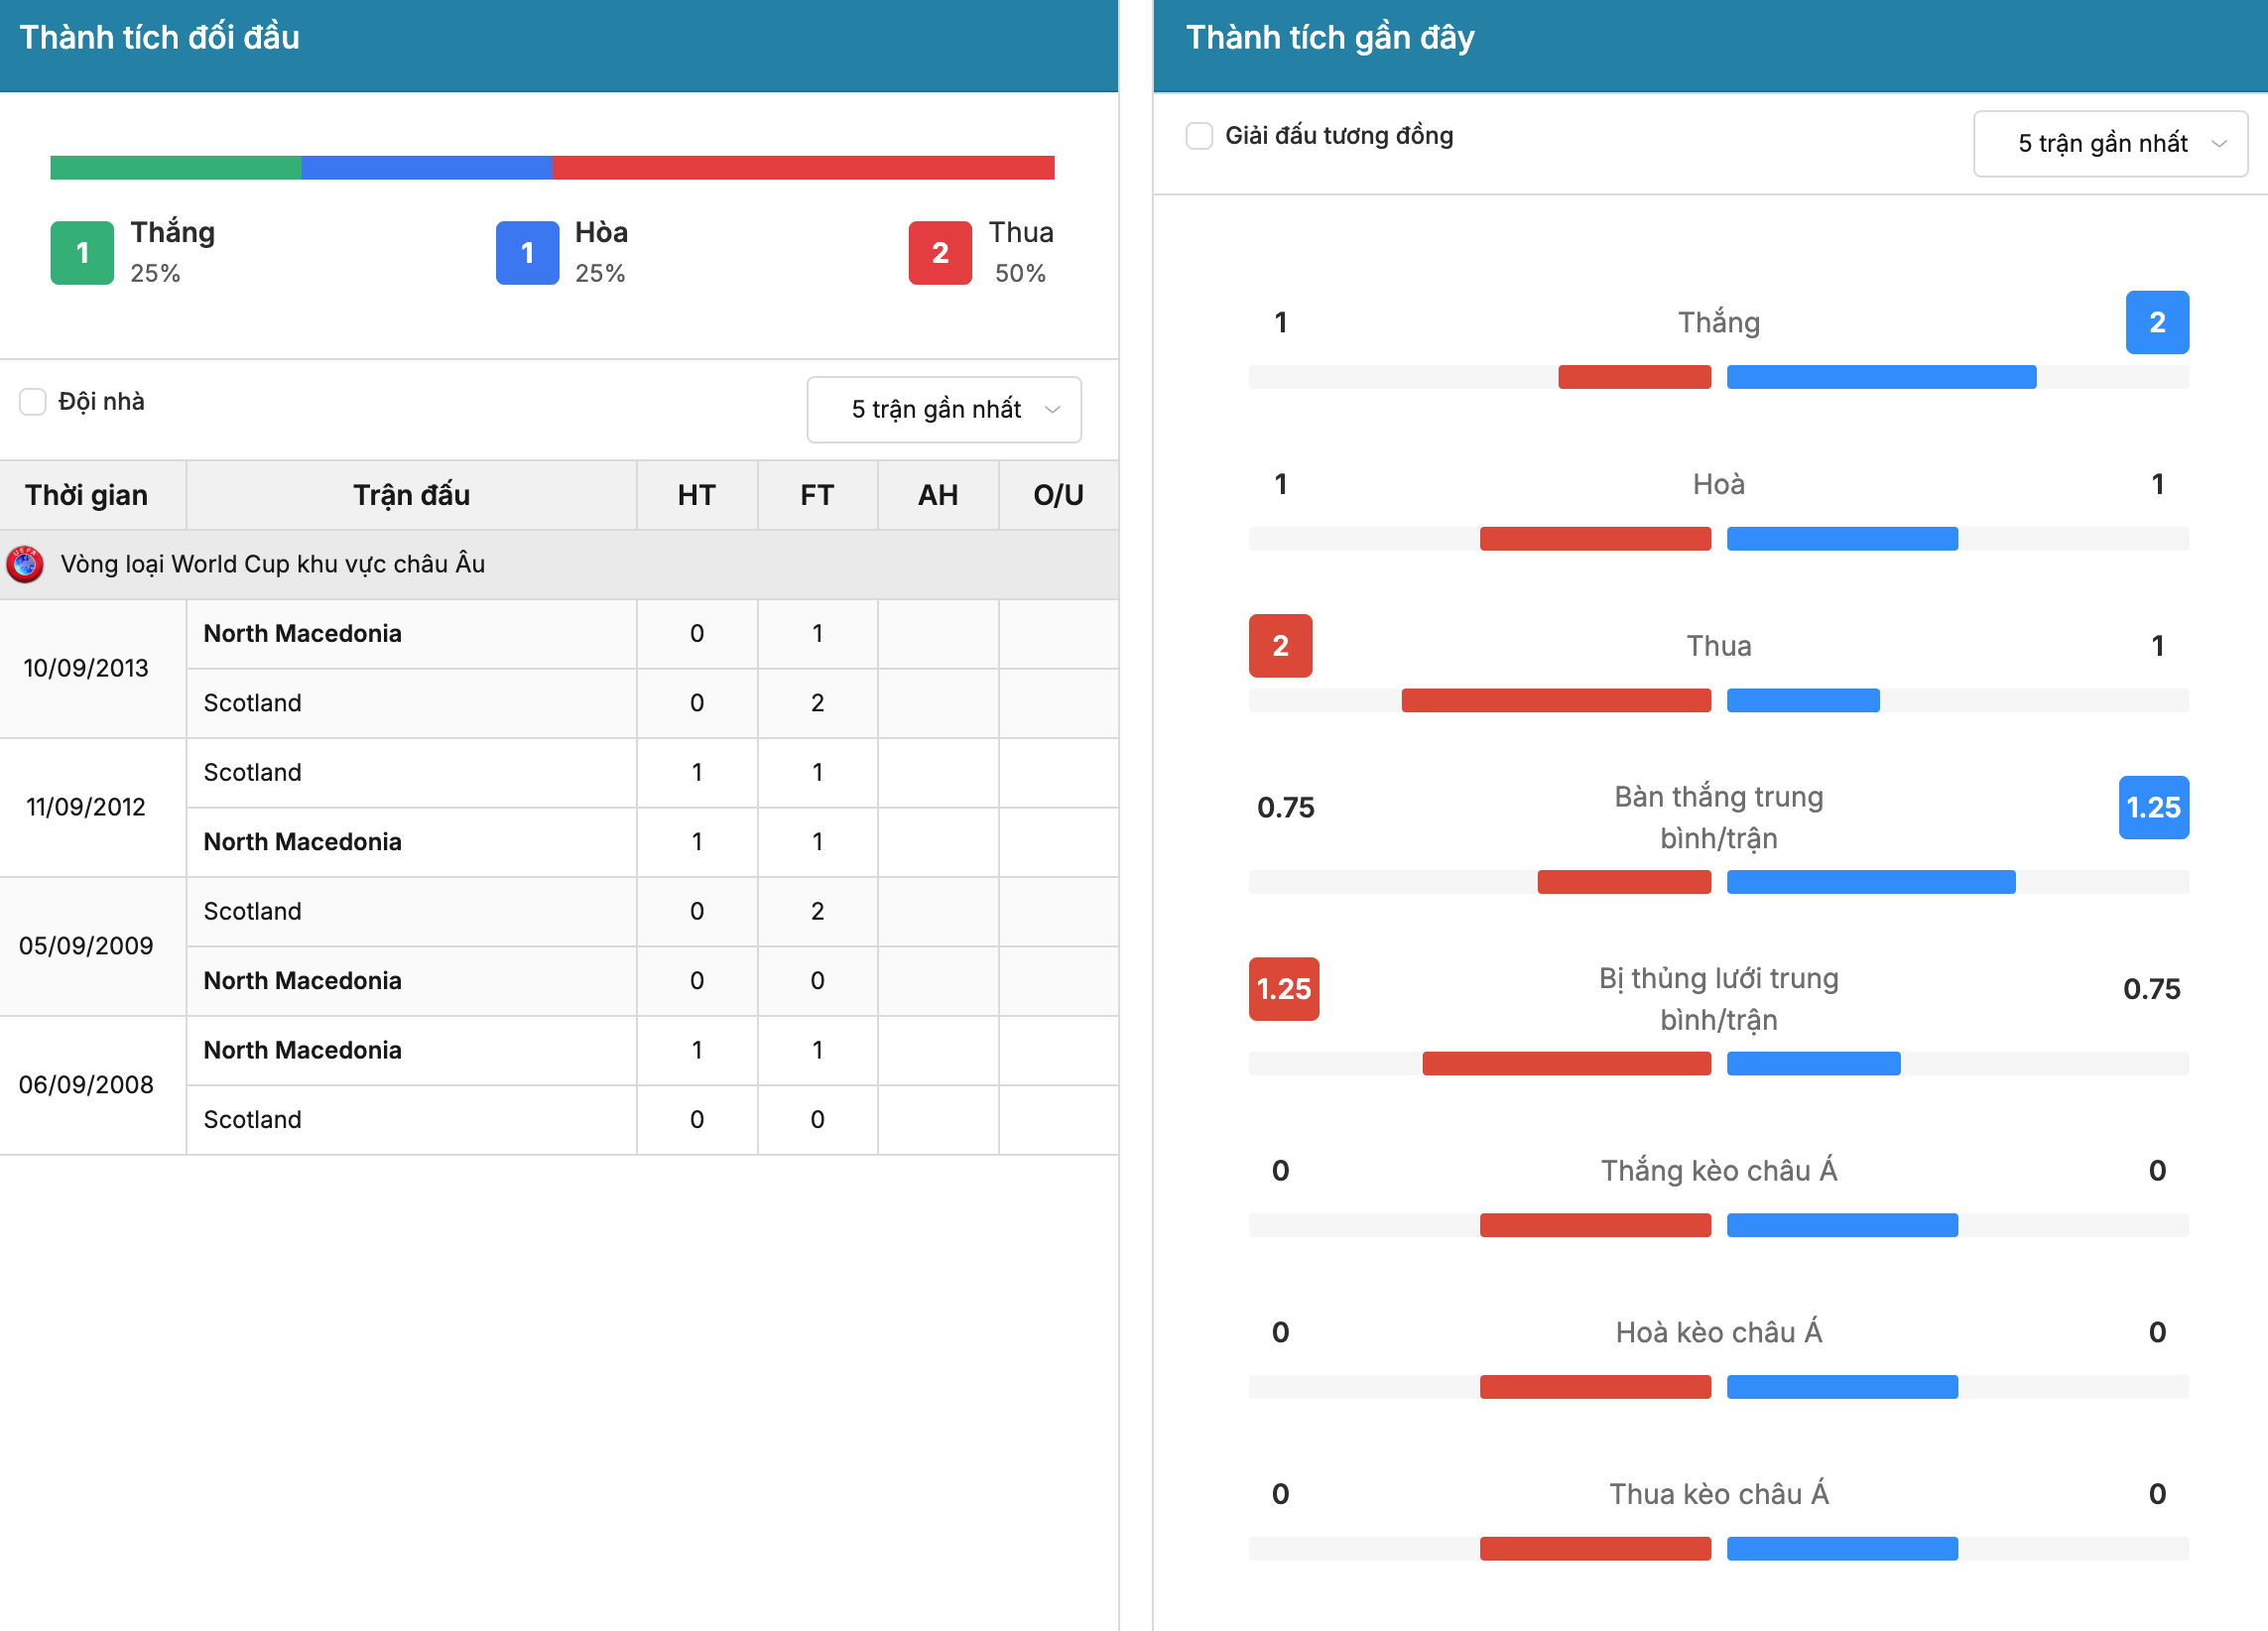Screen dimensions: 2268x1631
Task: Click the Thắng kèo châu Á label
Action: tap(1718, 1170)
